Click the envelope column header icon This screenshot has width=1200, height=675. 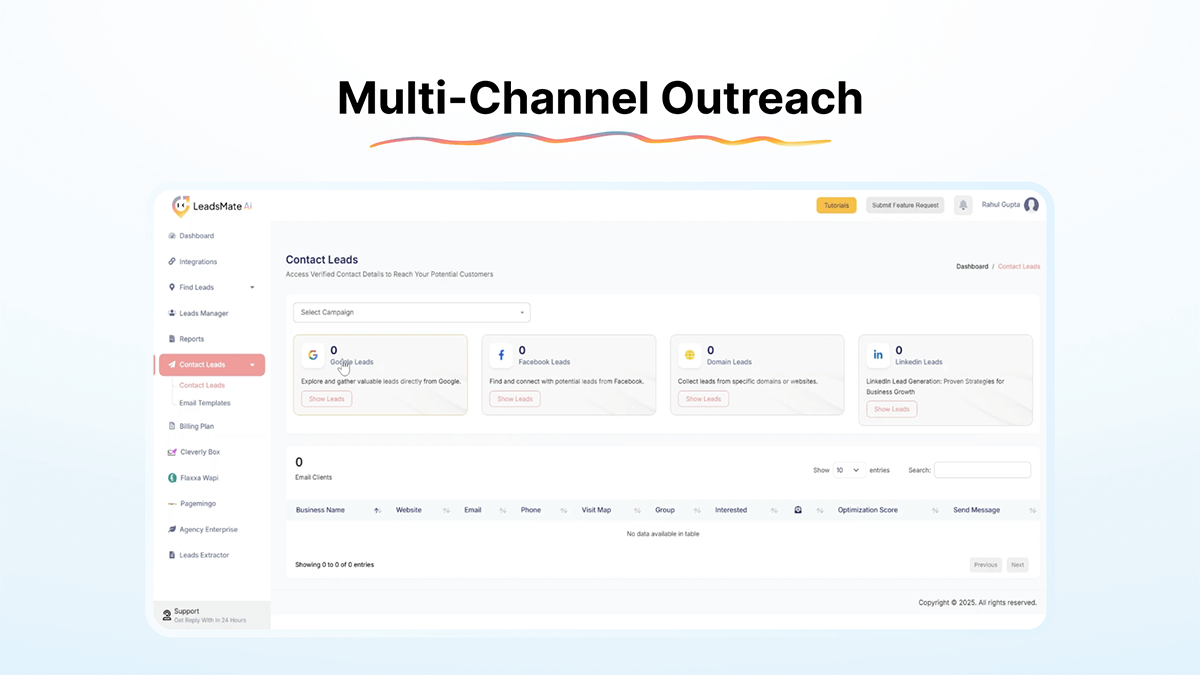tap(797, 510)
